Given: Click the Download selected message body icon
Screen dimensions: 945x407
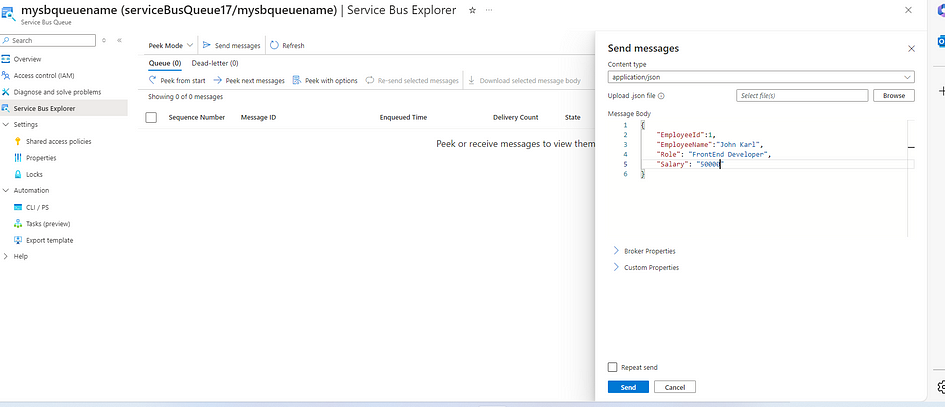Looking at the screenshot, I should (x=471, y=80).
